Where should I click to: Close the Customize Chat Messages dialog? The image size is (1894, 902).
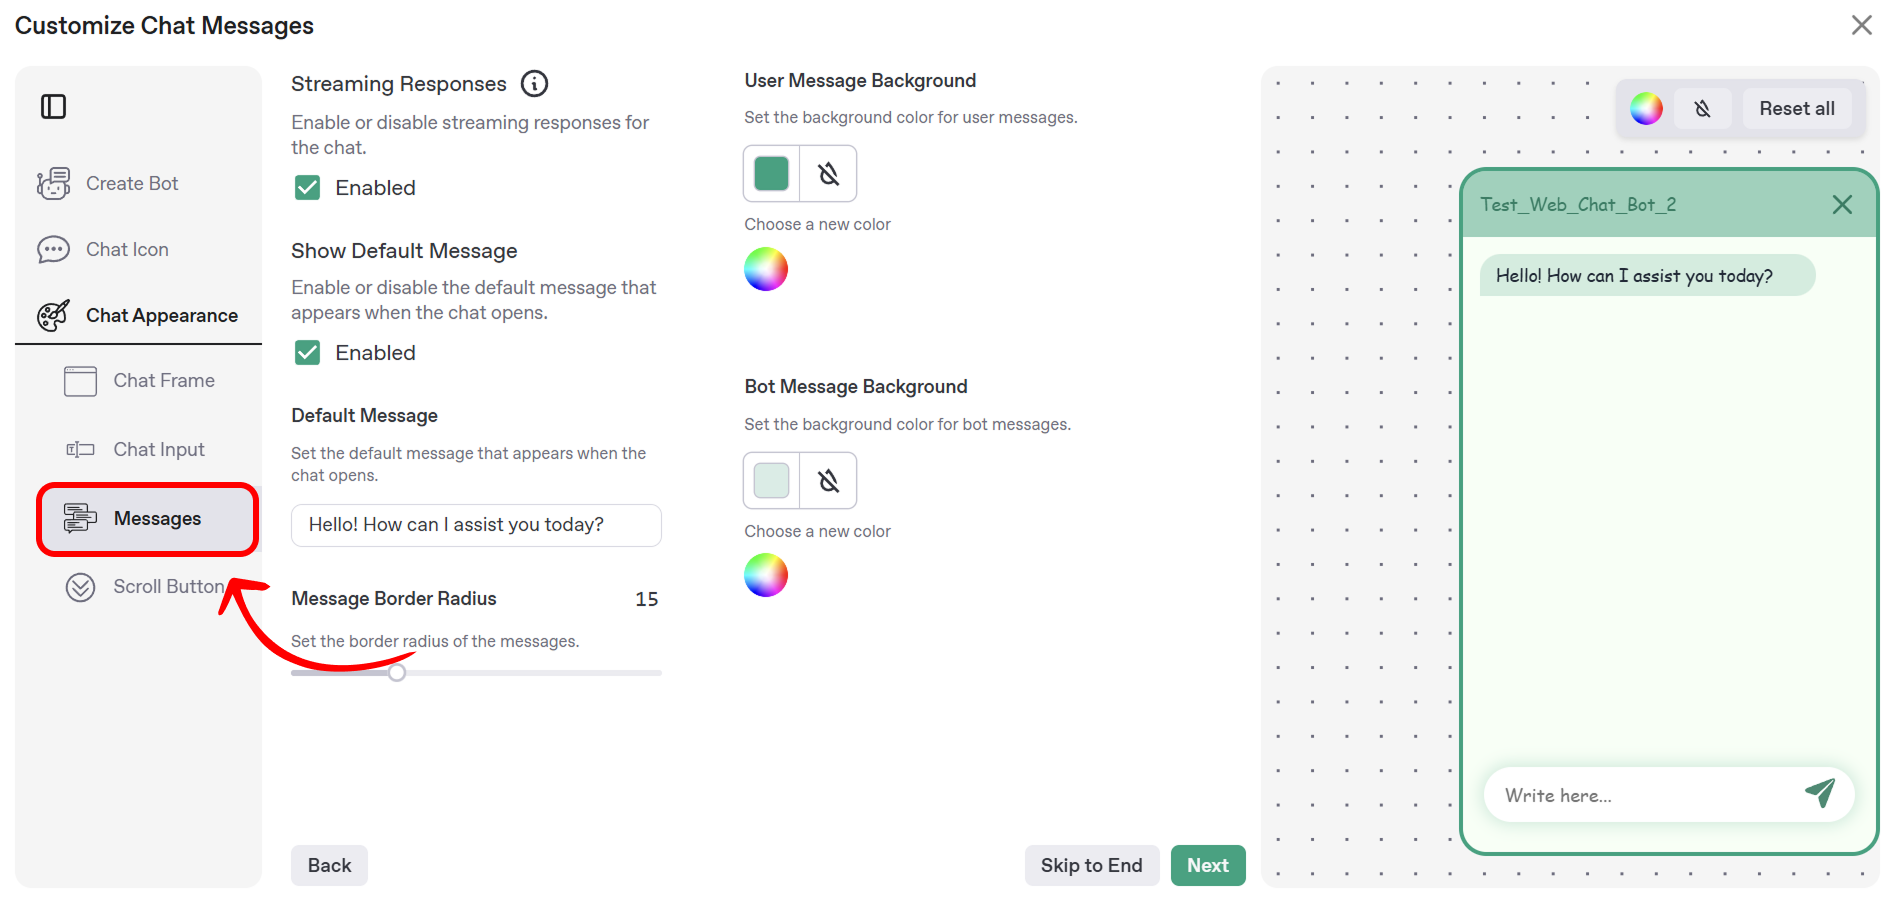1861,25
